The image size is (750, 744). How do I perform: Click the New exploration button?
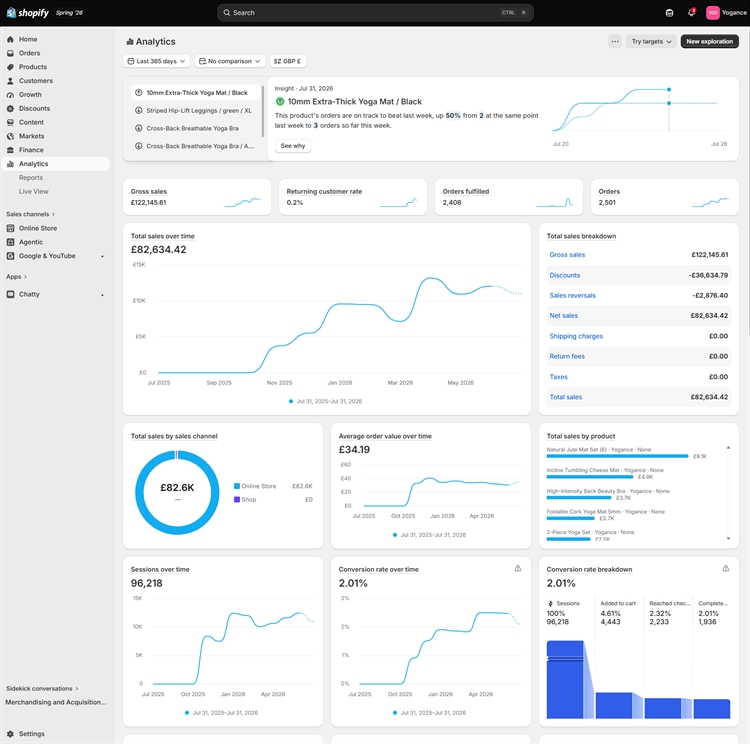point(709,42)
